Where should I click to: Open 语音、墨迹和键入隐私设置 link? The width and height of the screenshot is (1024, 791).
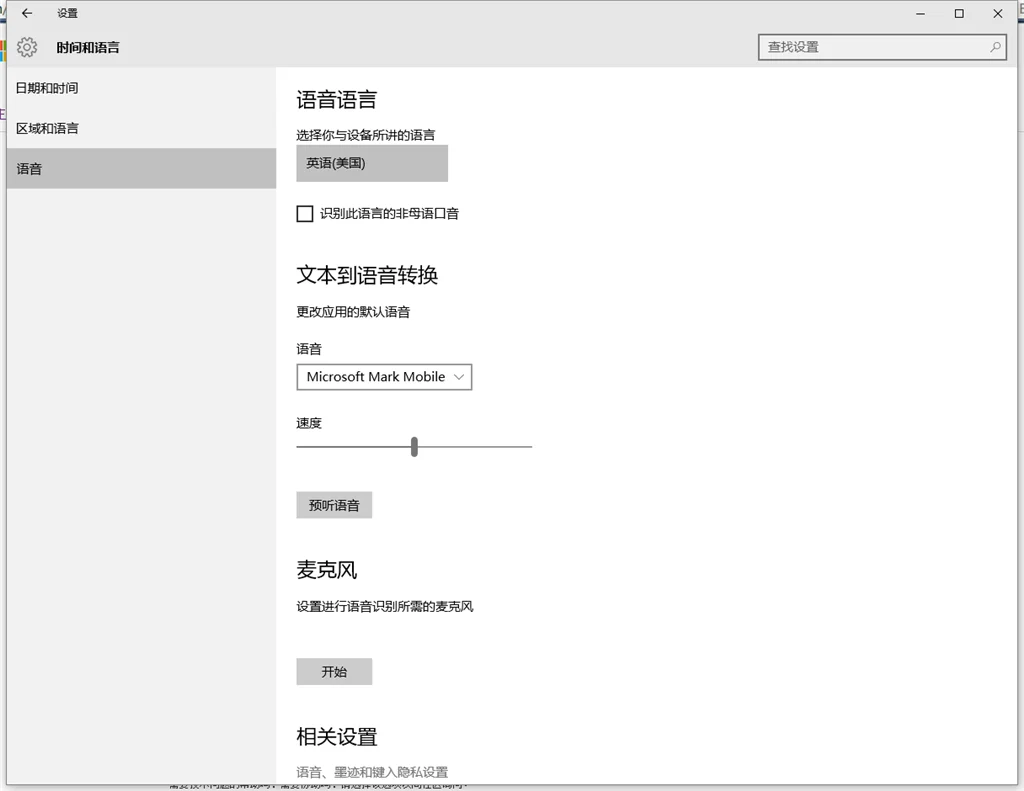point(371,771)
